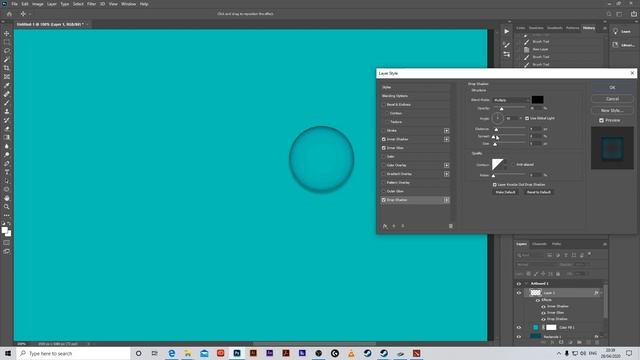The image size is (640, 360).
Task: Select the Rectangular Marquee tool
Action: (7, 42)
